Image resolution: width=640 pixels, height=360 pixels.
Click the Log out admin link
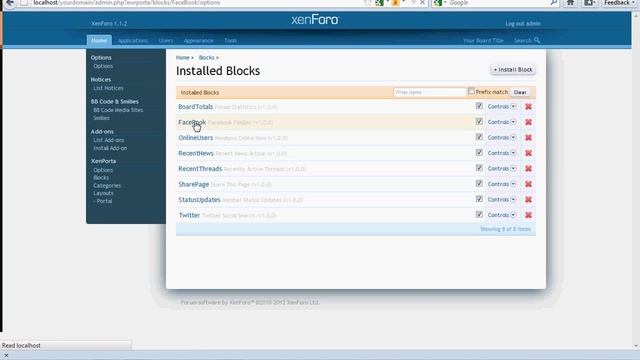tap(522, 24)
